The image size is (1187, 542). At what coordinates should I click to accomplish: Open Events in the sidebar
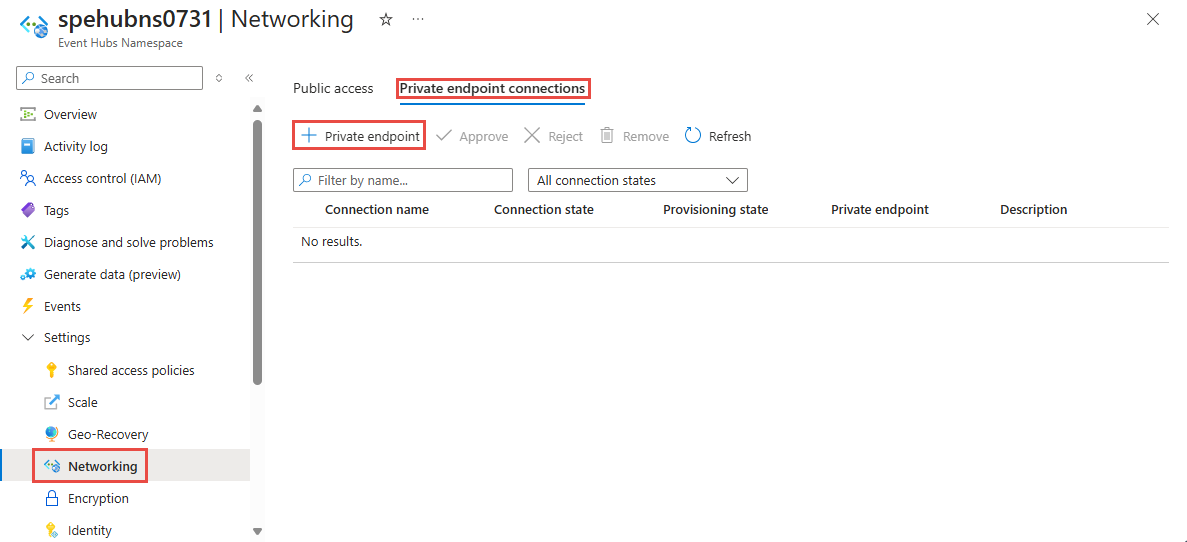point(62,306)
